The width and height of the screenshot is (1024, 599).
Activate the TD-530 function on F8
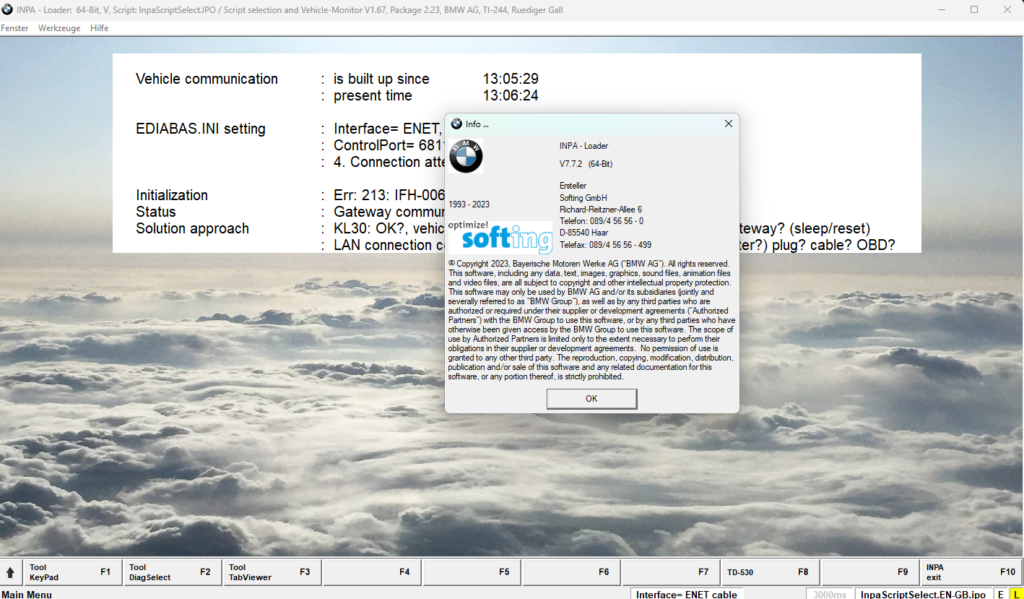pos(770,572)
